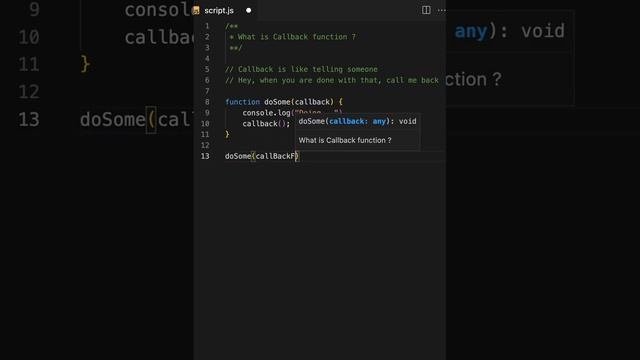Click the 'function' keyword on line 8

tap(242, 102)
